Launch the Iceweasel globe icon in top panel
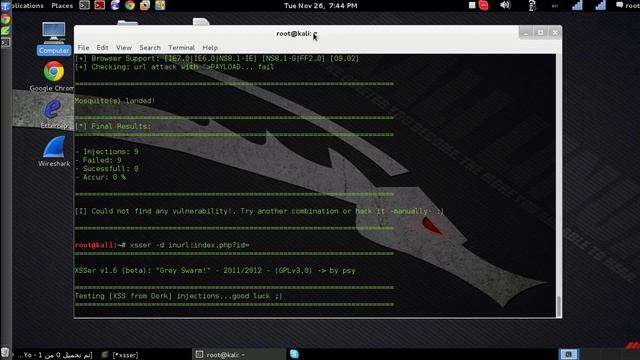The image size is (640, 360). (115, 5)
